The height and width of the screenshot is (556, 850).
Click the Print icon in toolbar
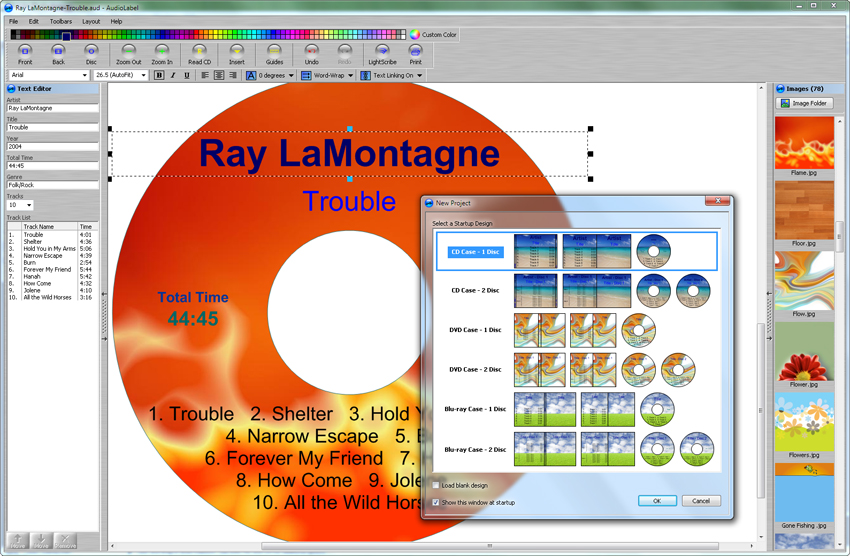(415, 52)
